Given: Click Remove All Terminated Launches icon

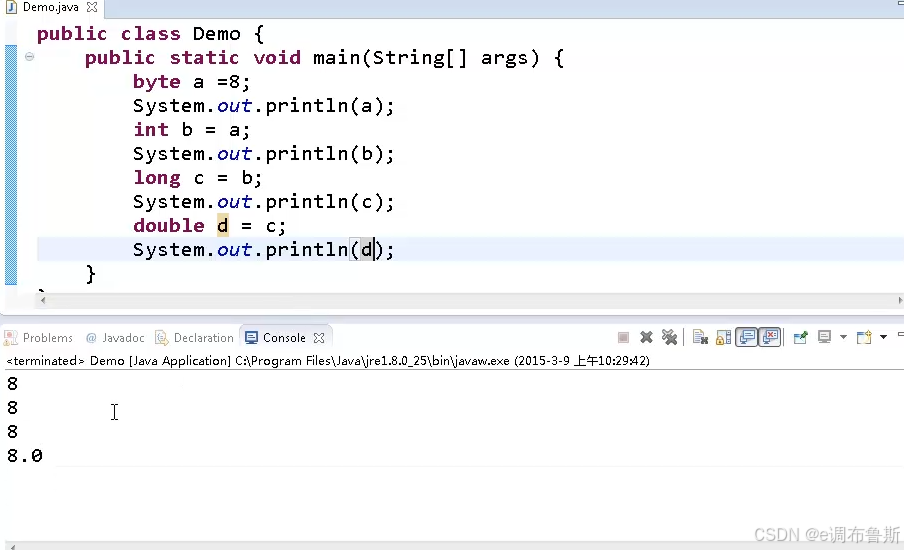Looking at the screenshot, I should click(x=669, y=337).
